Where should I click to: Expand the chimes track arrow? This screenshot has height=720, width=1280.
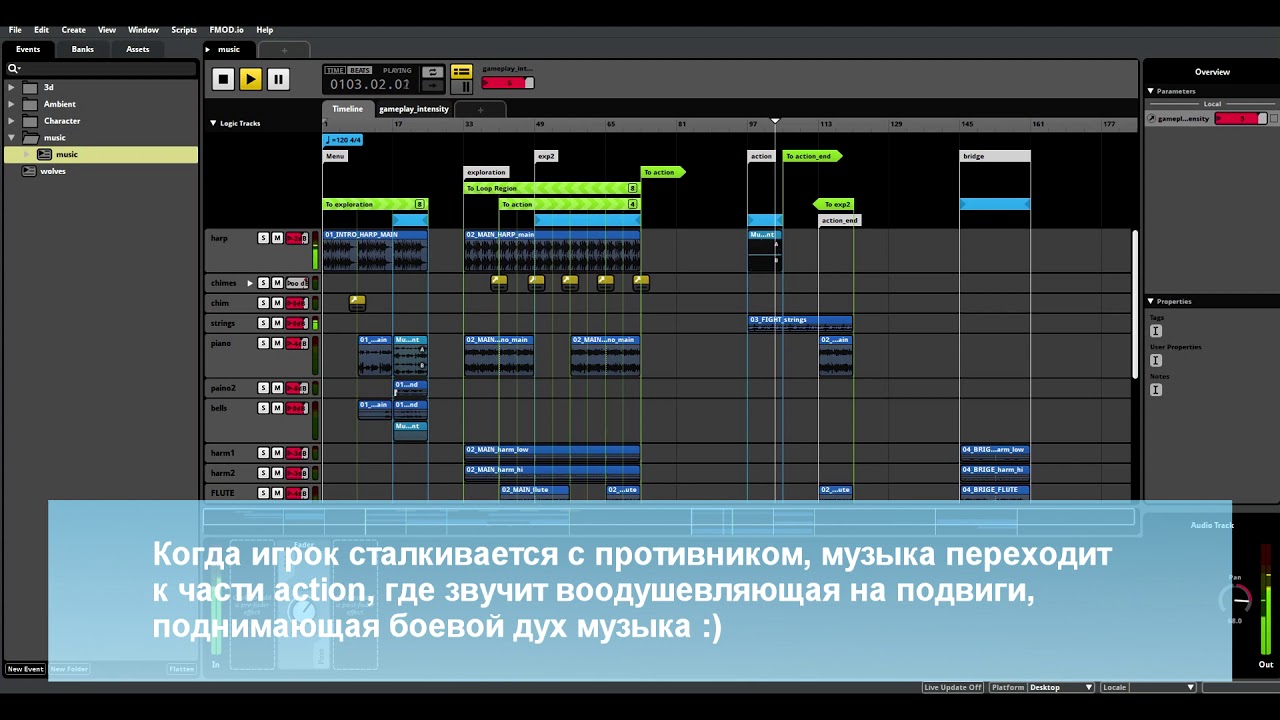pos(250,283)
